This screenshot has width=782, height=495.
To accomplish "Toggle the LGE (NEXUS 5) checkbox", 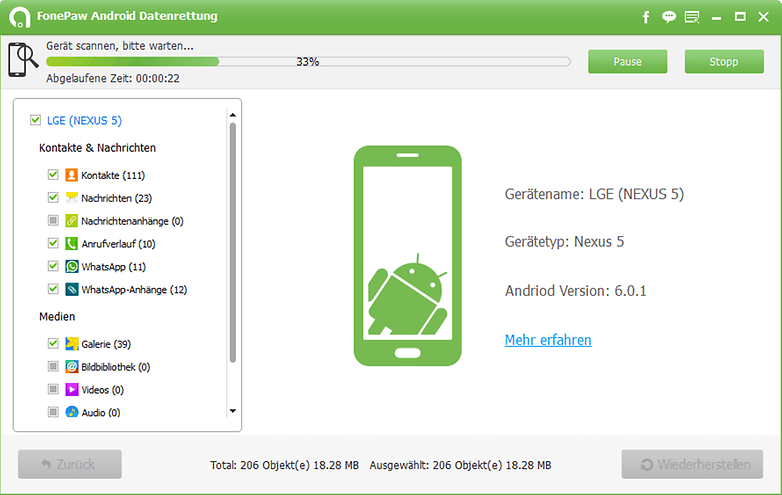I will coord(35,120).
